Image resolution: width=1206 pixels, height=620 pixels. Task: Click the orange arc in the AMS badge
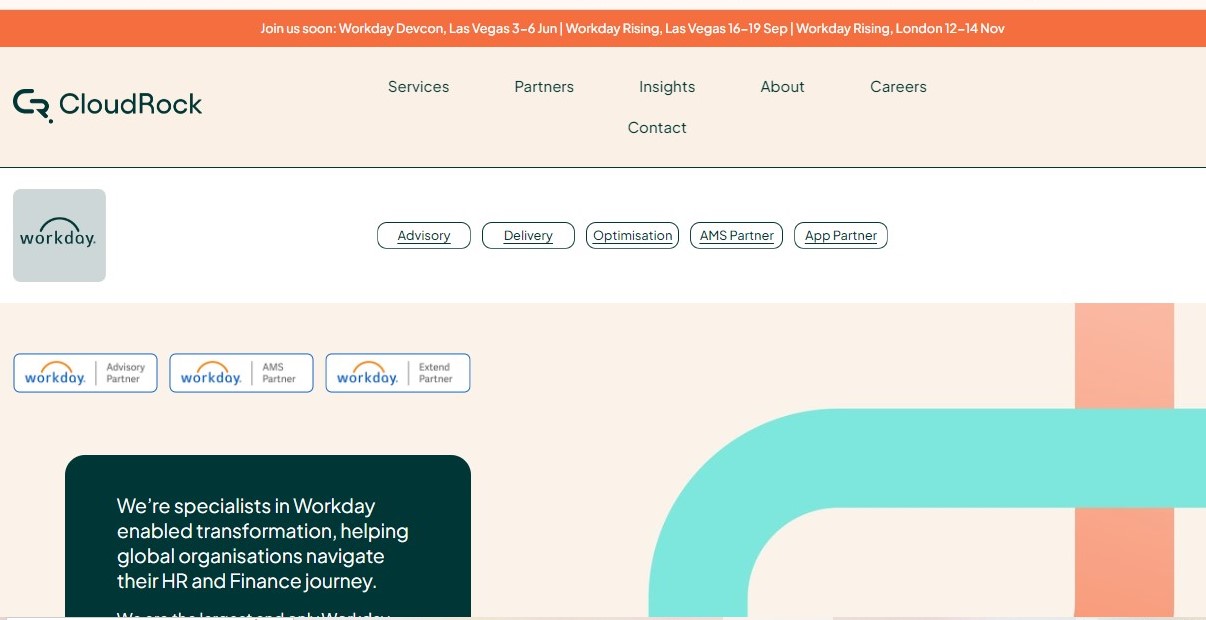[x=211, y=366]
